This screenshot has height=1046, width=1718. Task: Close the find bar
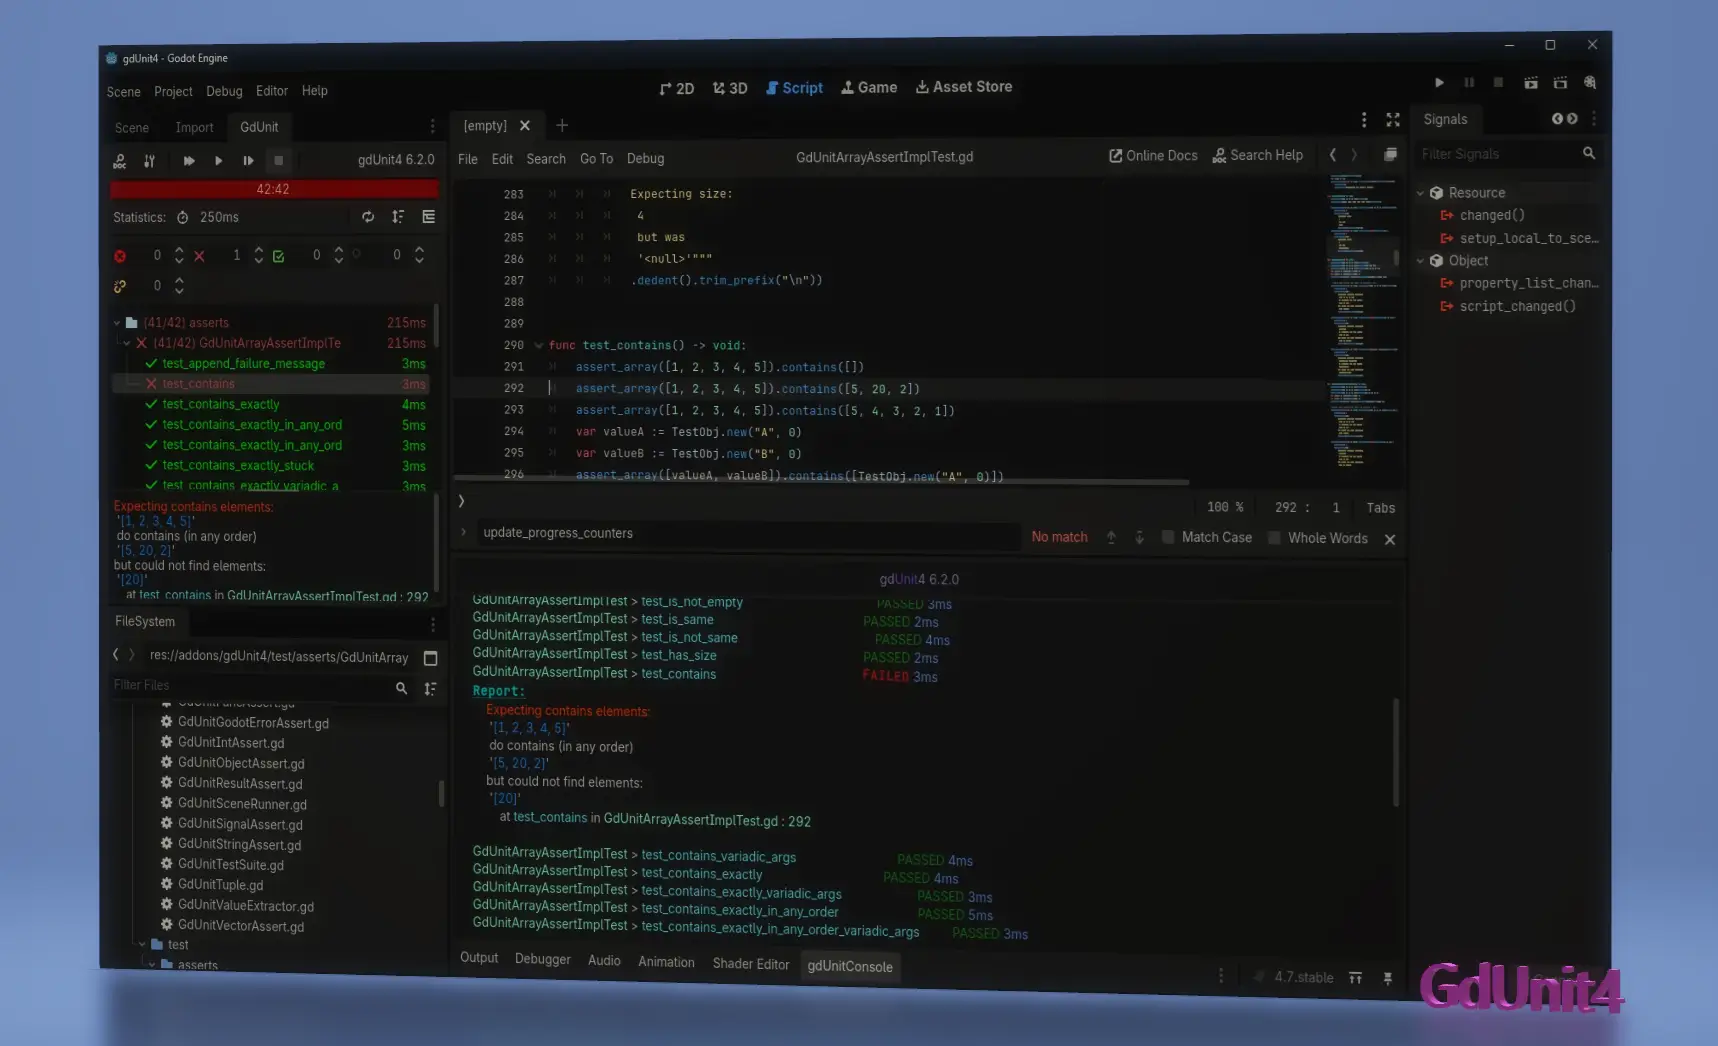[1390, 540]
